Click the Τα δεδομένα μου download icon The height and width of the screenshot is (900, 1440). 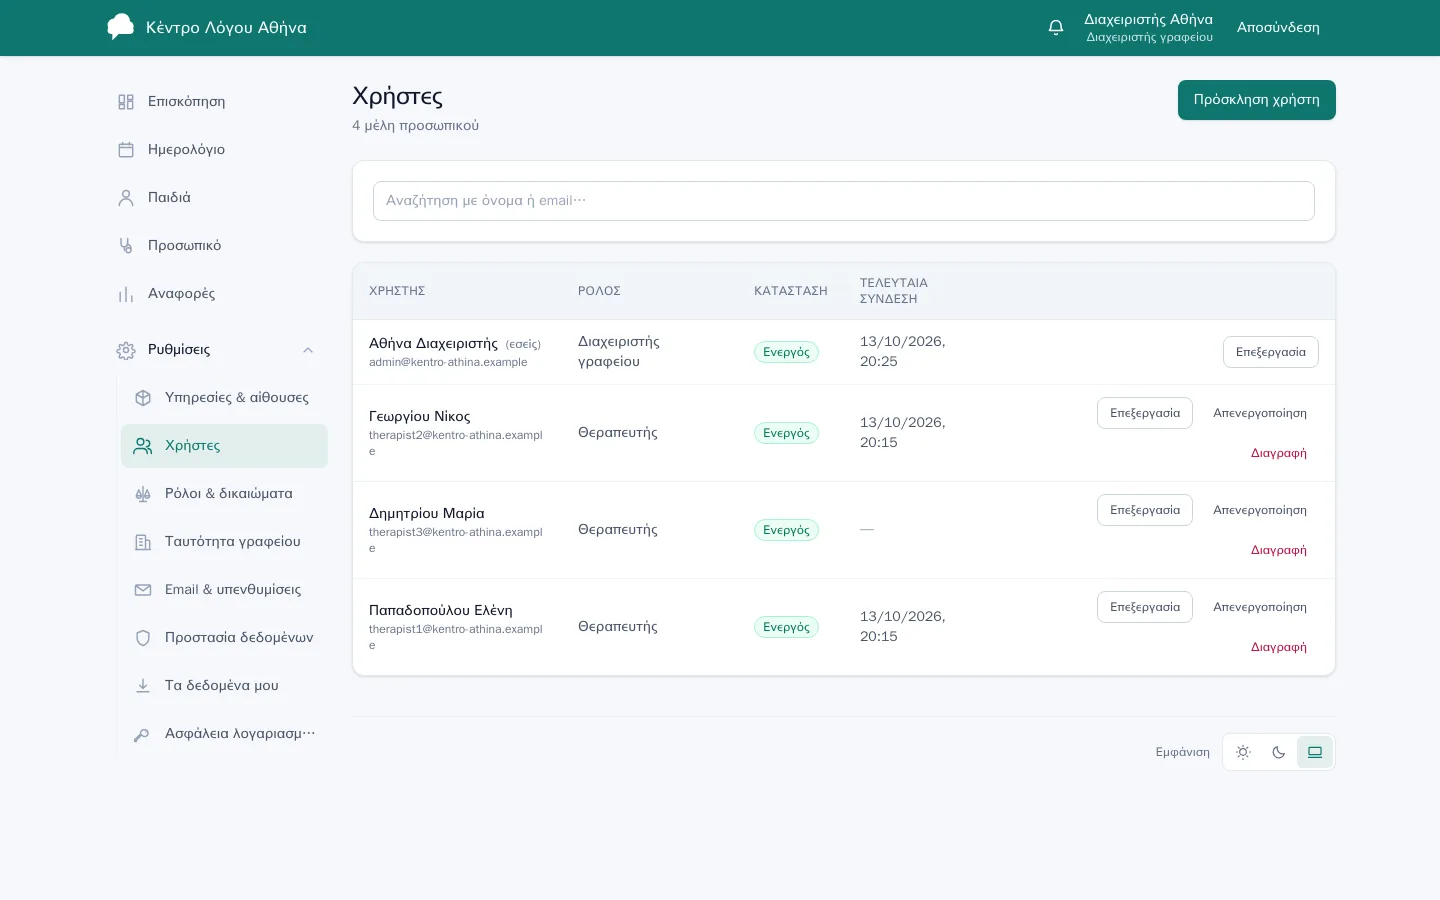tap(143, 686)
